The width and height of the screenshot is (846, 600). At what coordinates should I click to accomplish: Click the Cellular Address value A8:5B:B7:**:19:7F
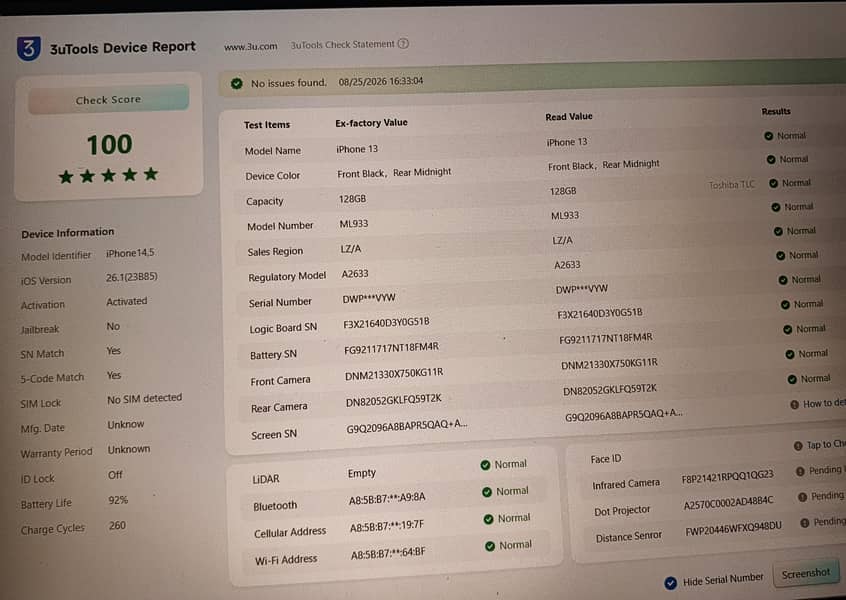click(x=387, y=526)
